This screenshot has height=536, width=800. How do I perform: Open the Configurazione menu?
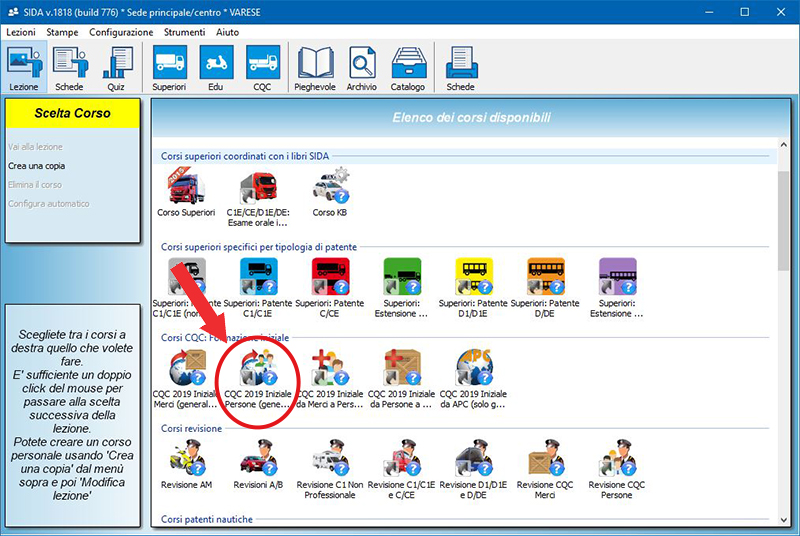121,32
